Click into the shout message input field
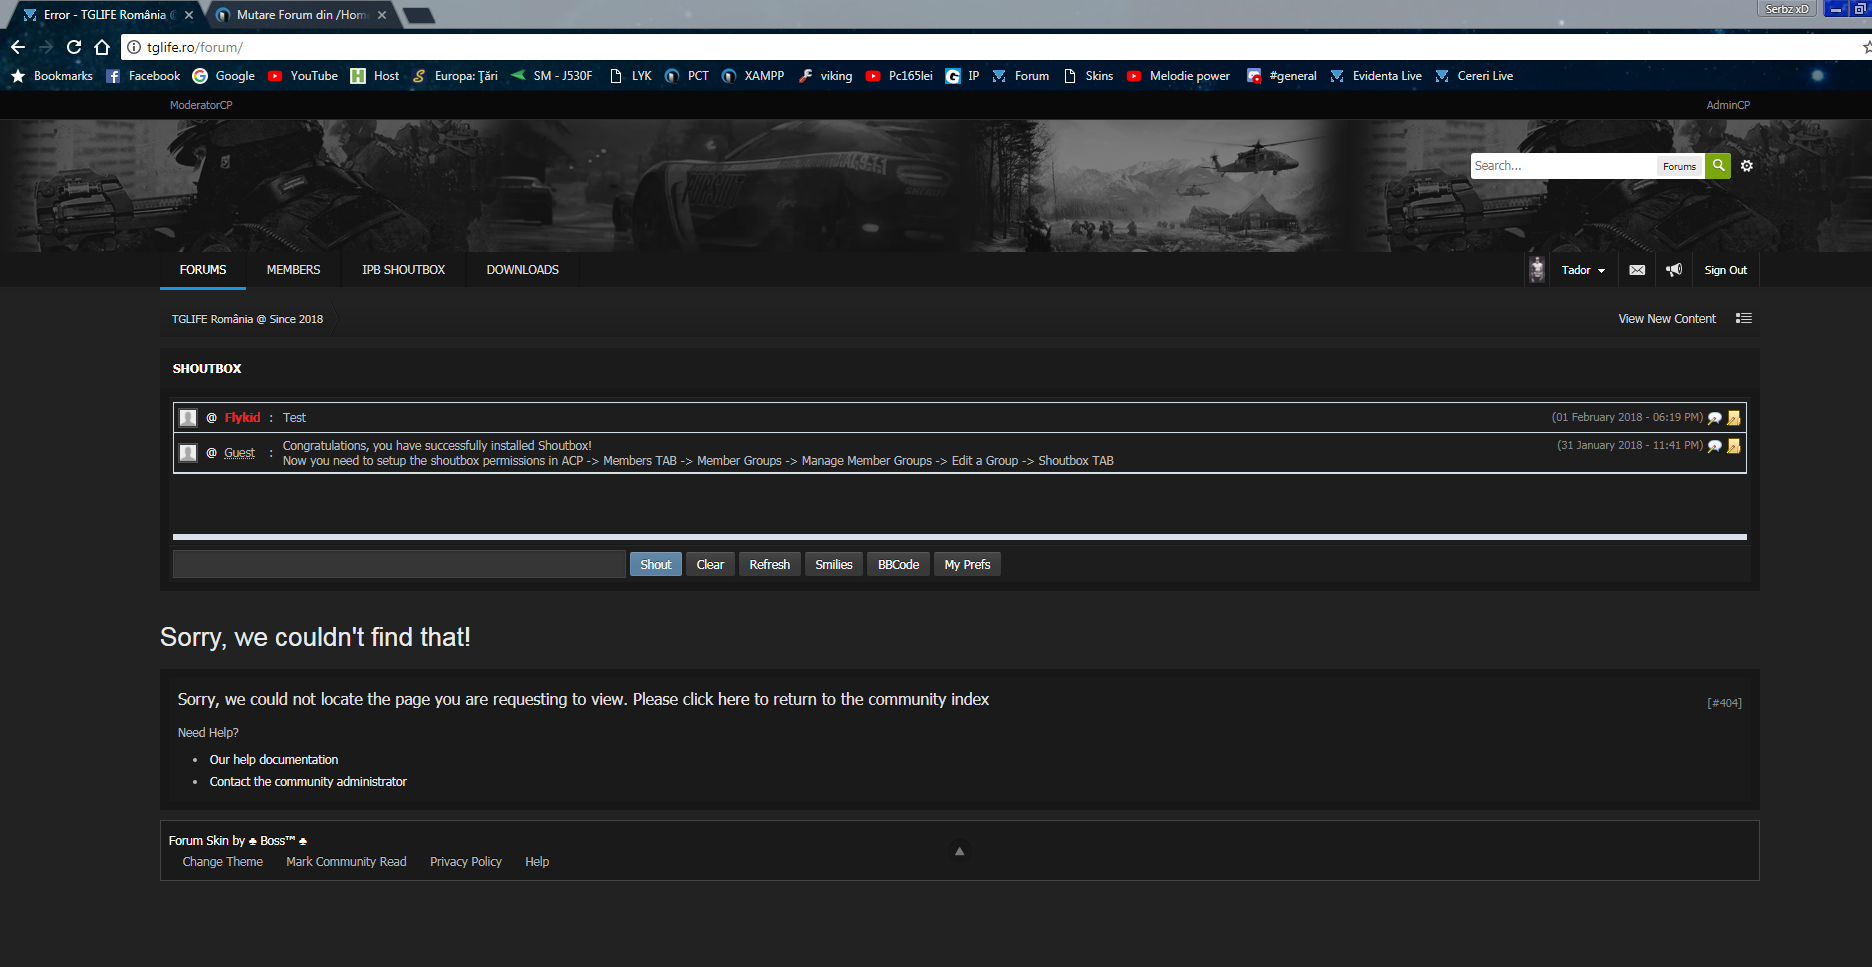This screenshot has width=1872, height=967. click(399, 564)
